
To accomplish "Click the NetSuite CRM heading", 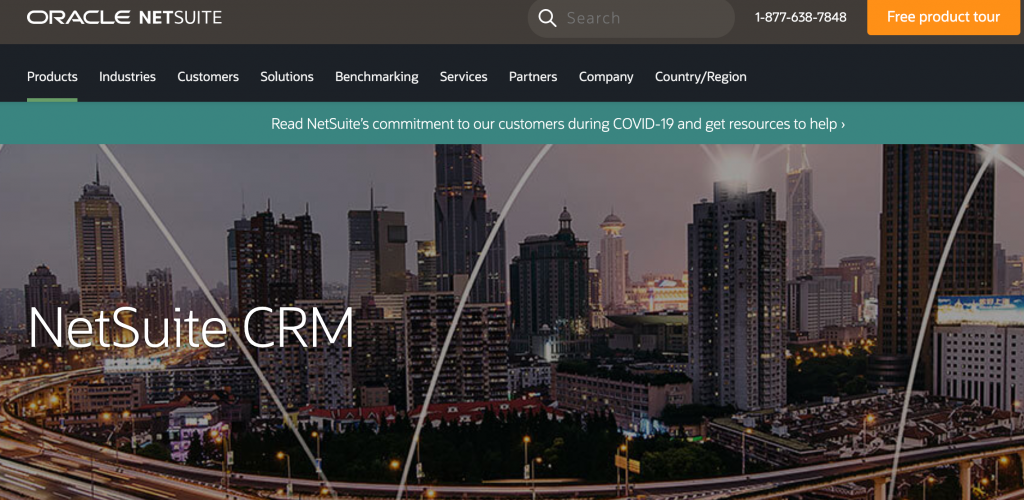I will coord(191,327).
